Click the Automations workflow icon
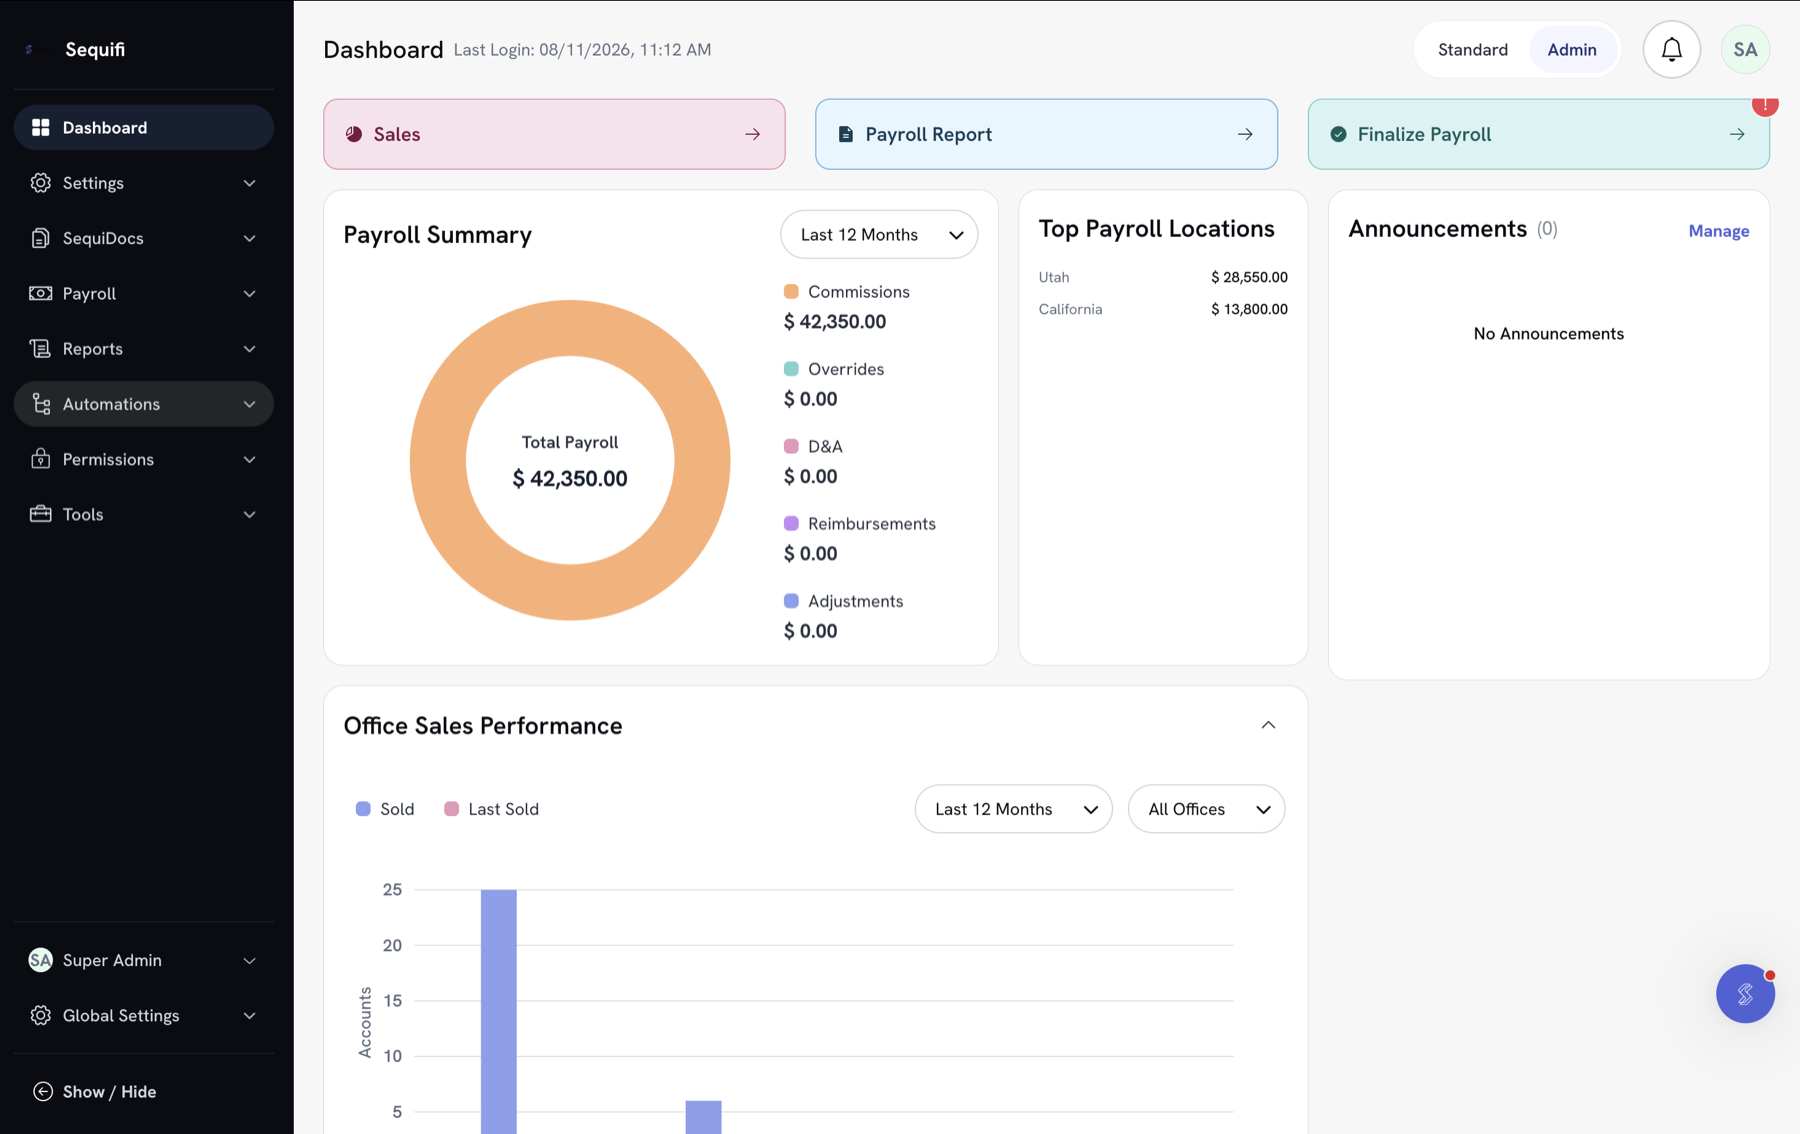1800x1134 pixels. (x=40, y=404)
